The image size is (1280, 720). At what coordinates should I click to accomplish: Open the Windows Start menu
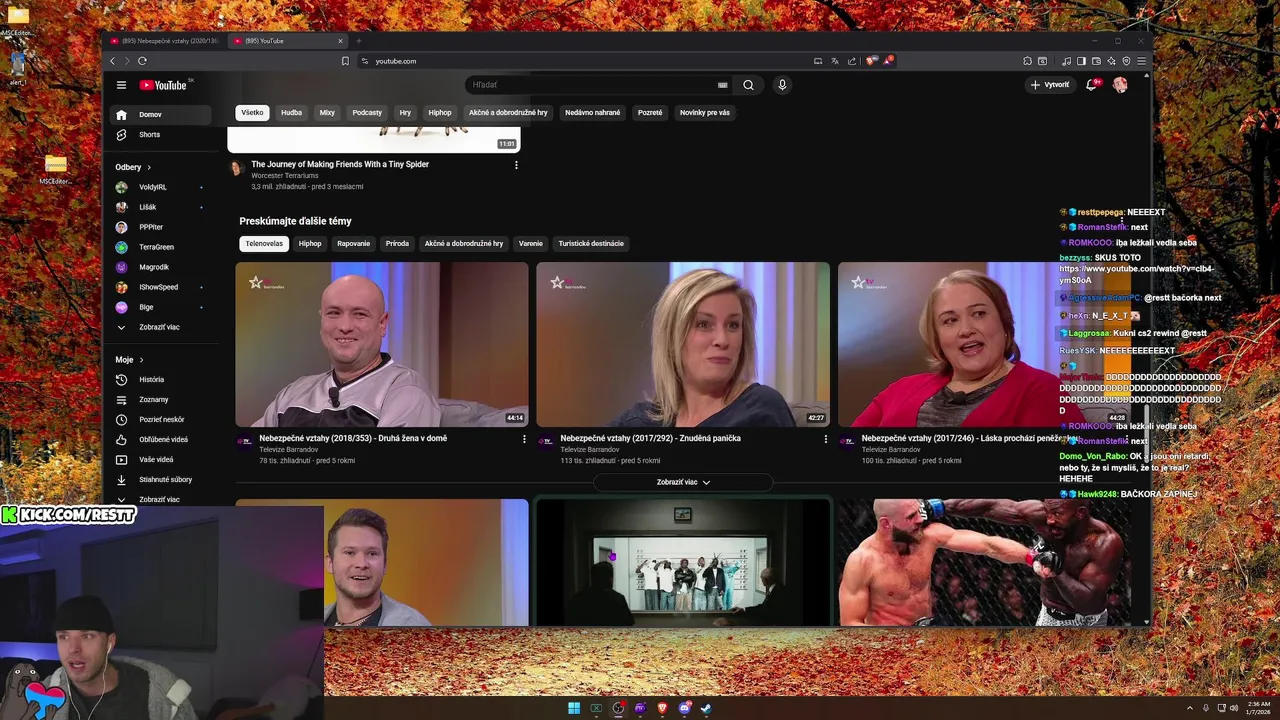pyautogui.click(x=574, y=708)
